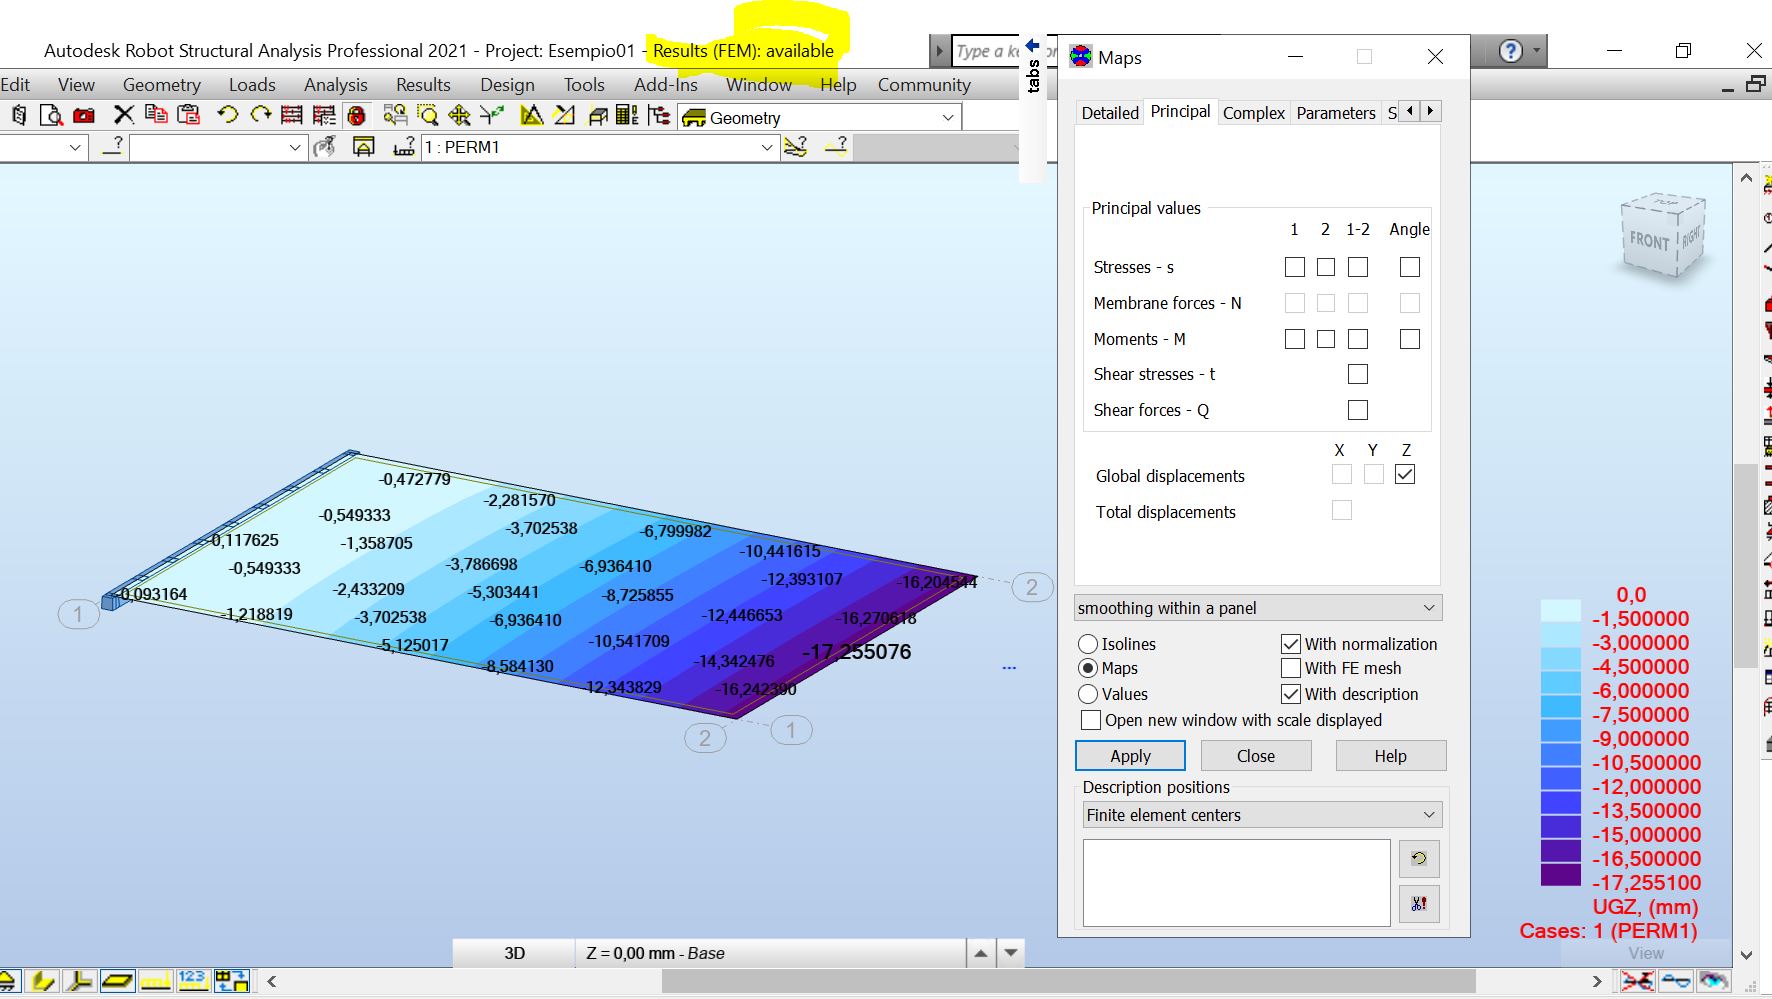
Task: Click the Apply button
Action: tap(1129, 755)
